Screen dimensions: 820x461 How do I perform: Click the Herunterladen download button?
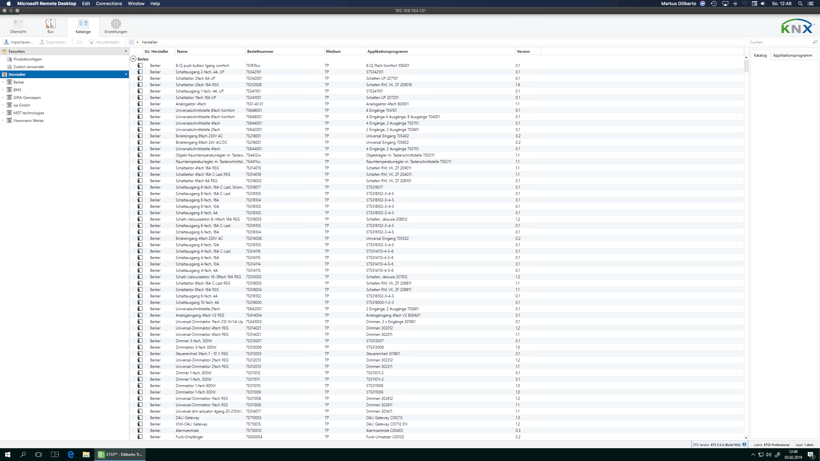104,42
